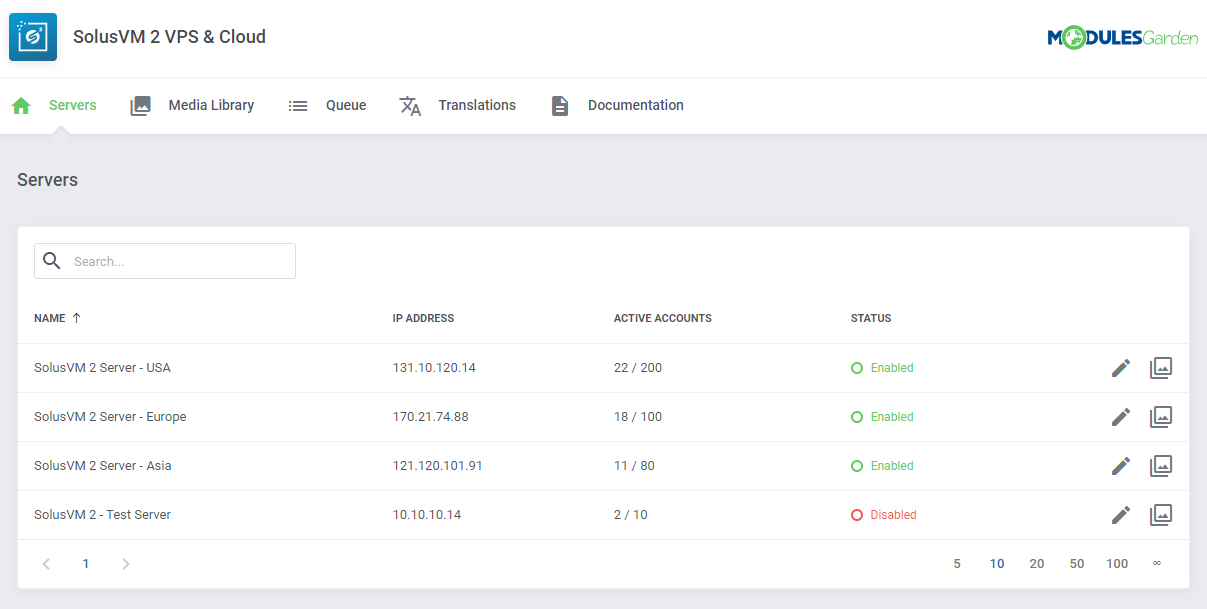1207x609 pixels.
Task: Click the SolusVM 2 module logo icon
Action: (x=33, y=37)
